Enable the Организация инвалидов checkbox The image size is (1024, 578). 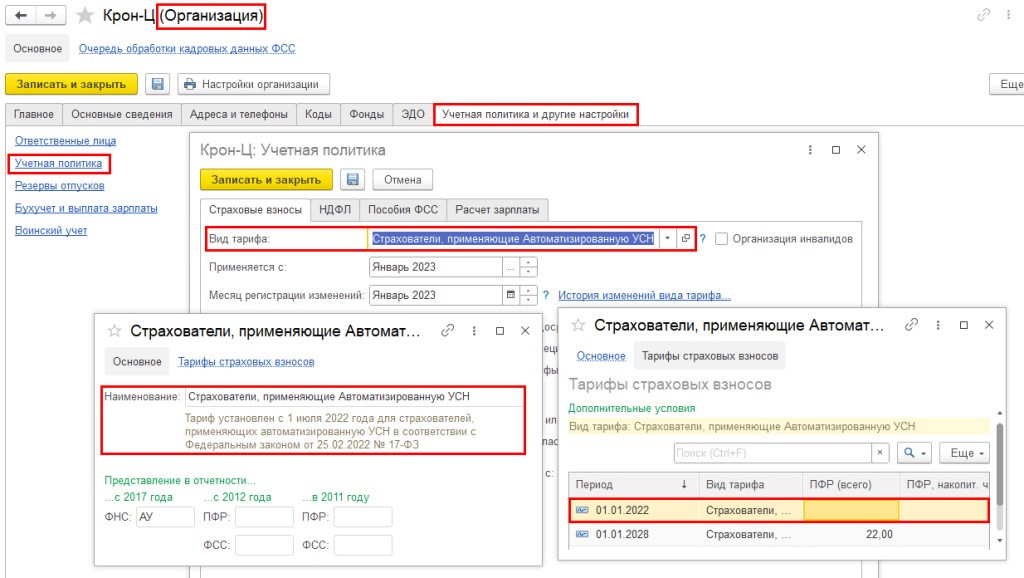(x=722, y=239)
